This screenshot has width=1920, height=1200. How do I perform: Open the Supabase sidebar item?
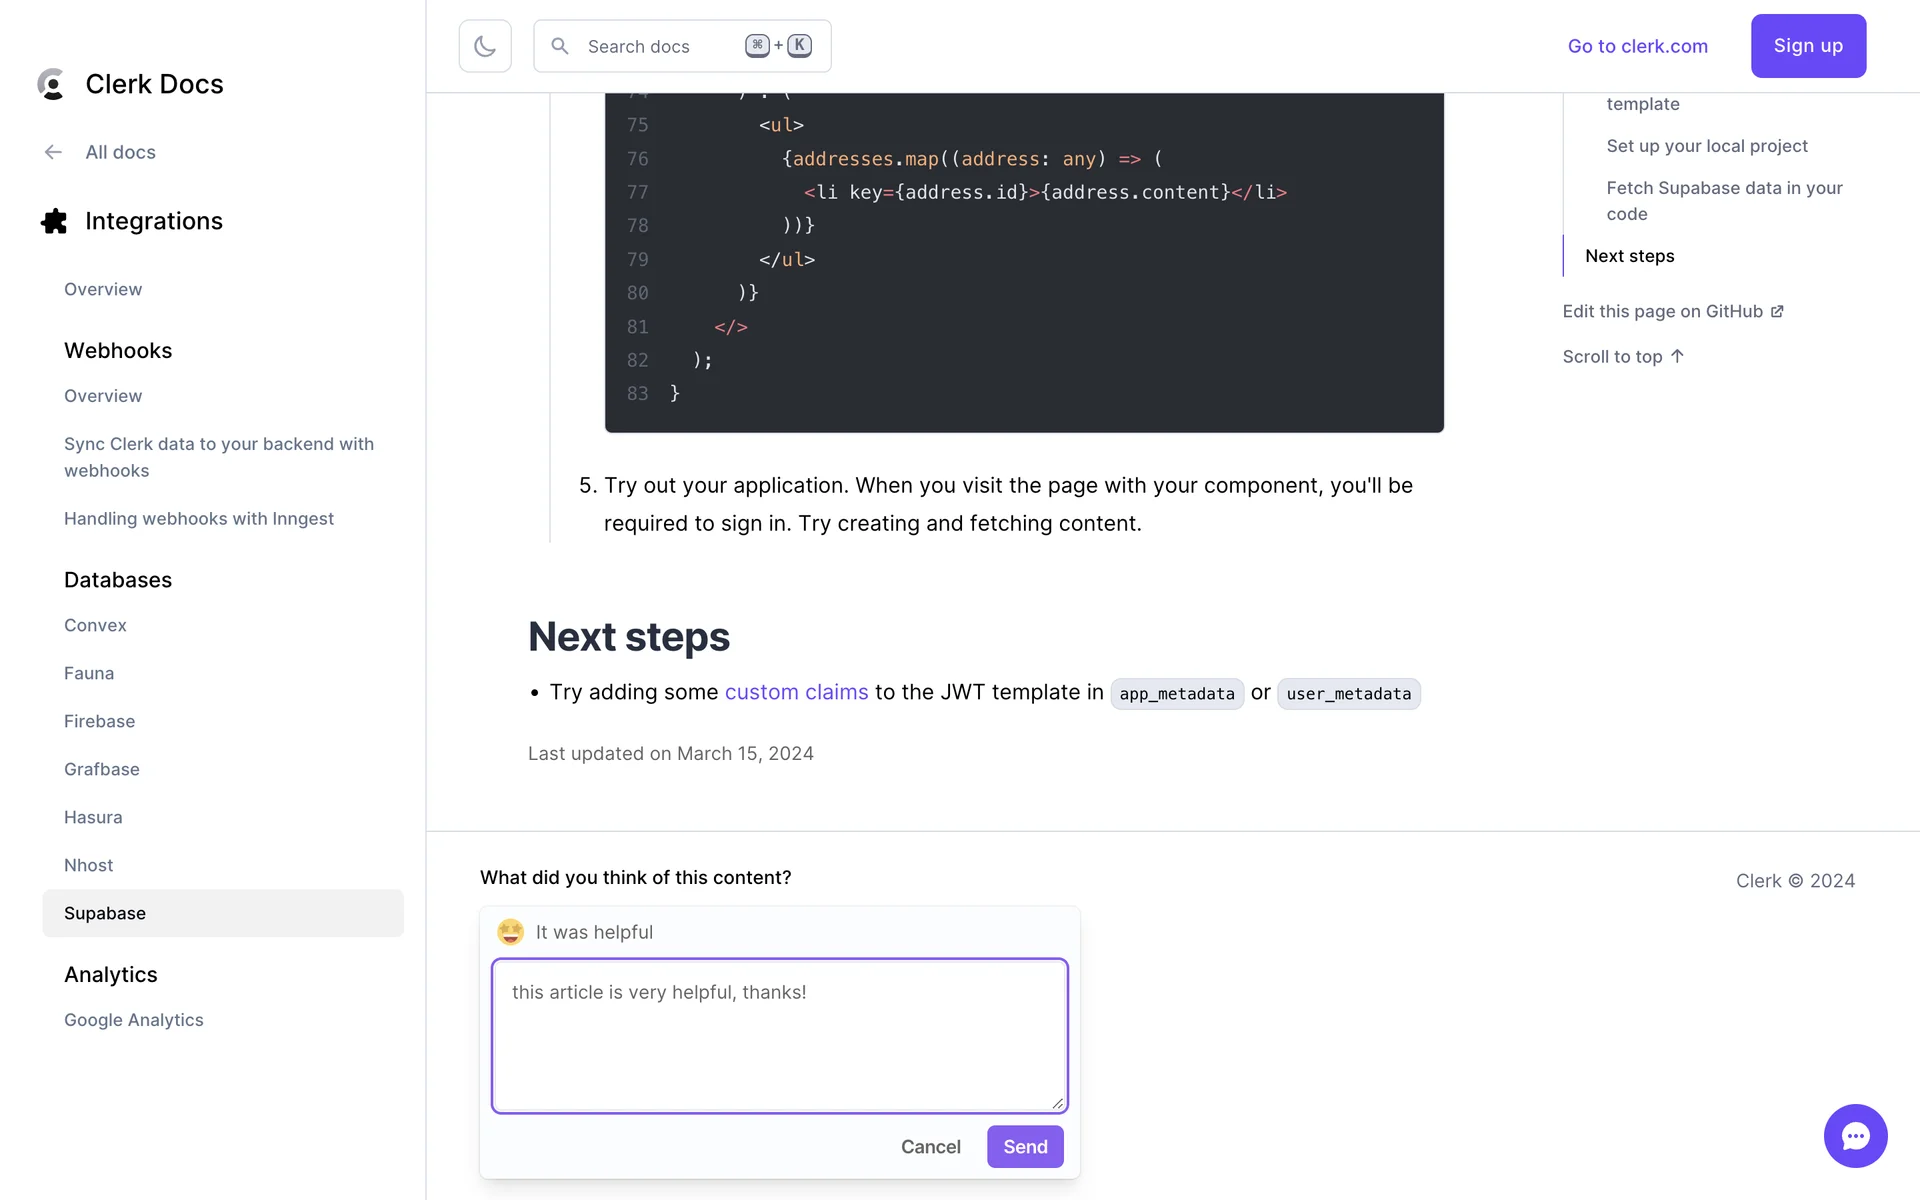coord(105,913)
